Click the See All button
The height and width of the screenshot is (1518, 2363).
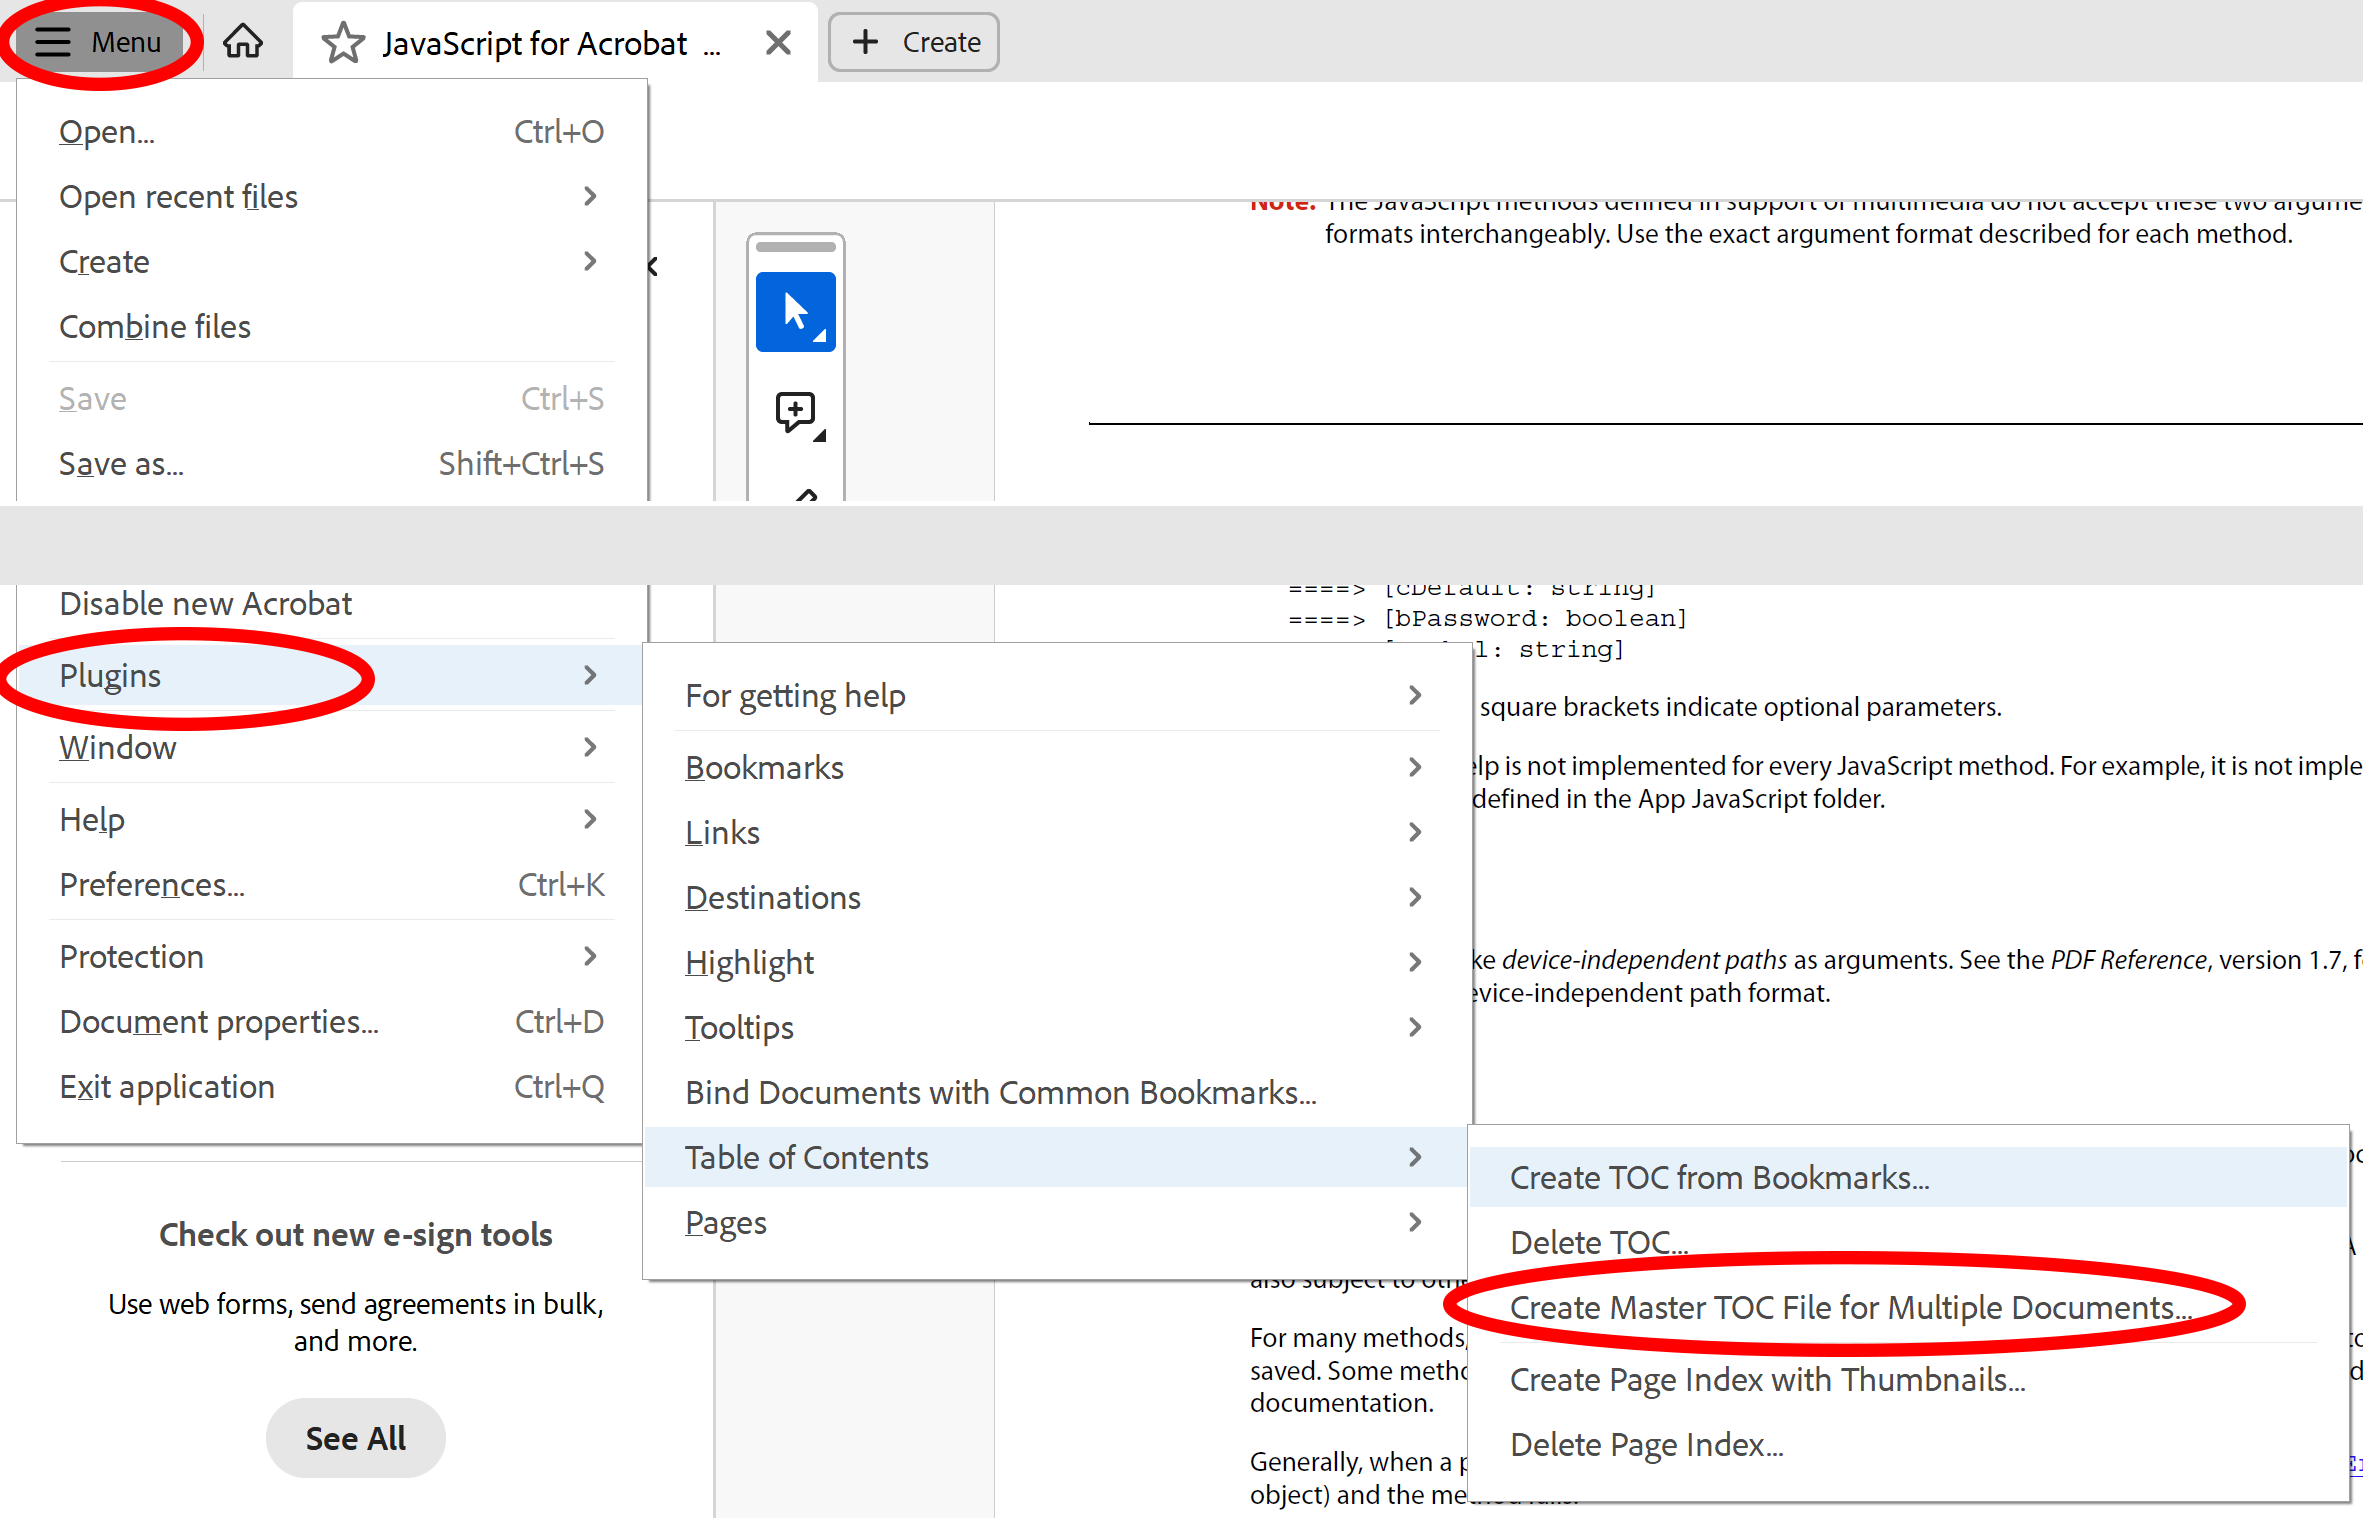[355, 1438]
